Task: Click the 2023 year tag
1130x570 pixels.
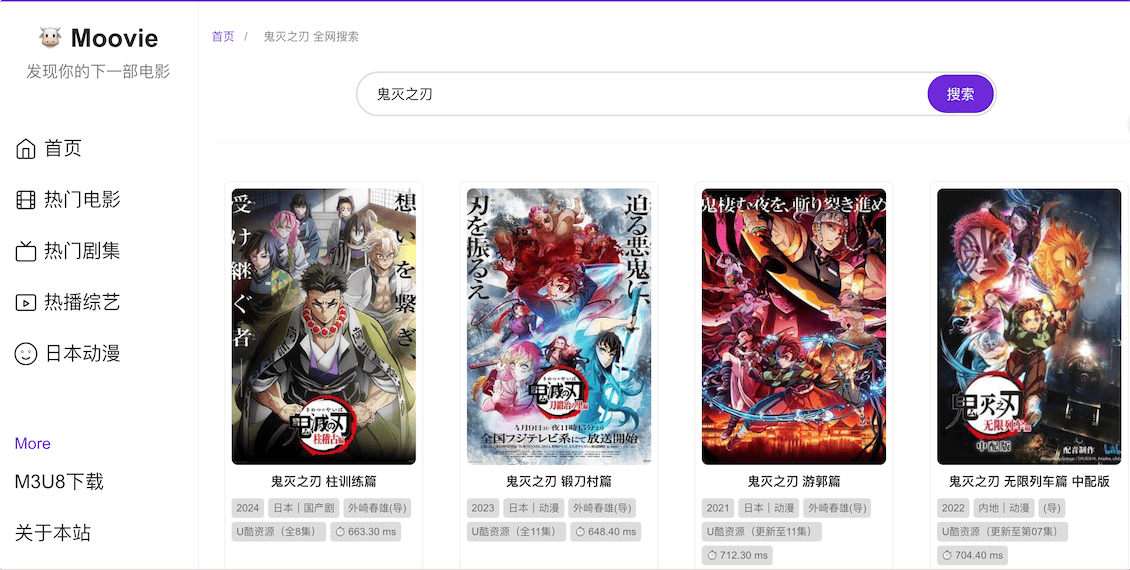Action: pos(483,508)
